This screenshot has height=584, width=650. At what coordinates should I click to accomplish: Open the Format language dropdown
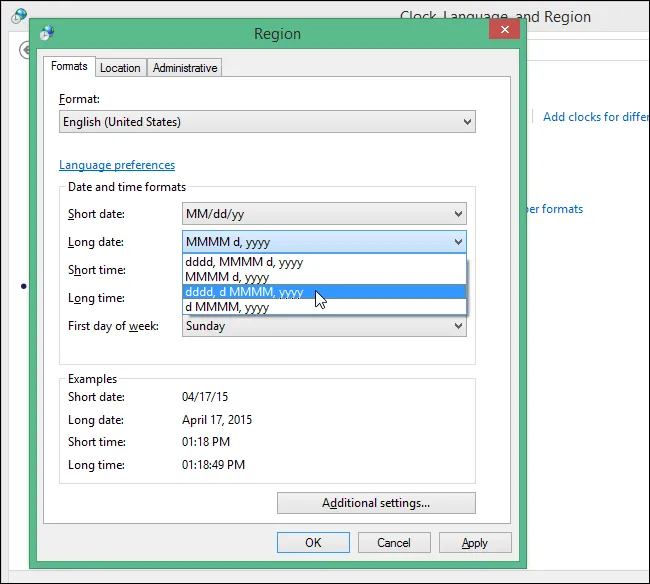click(x=267, y=122)
